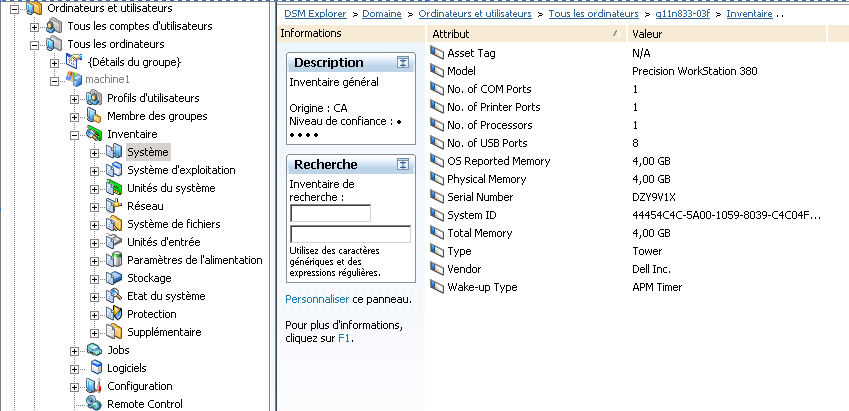Expand Tous les comptes d'utilisateurs node

[x=34, y=27]
